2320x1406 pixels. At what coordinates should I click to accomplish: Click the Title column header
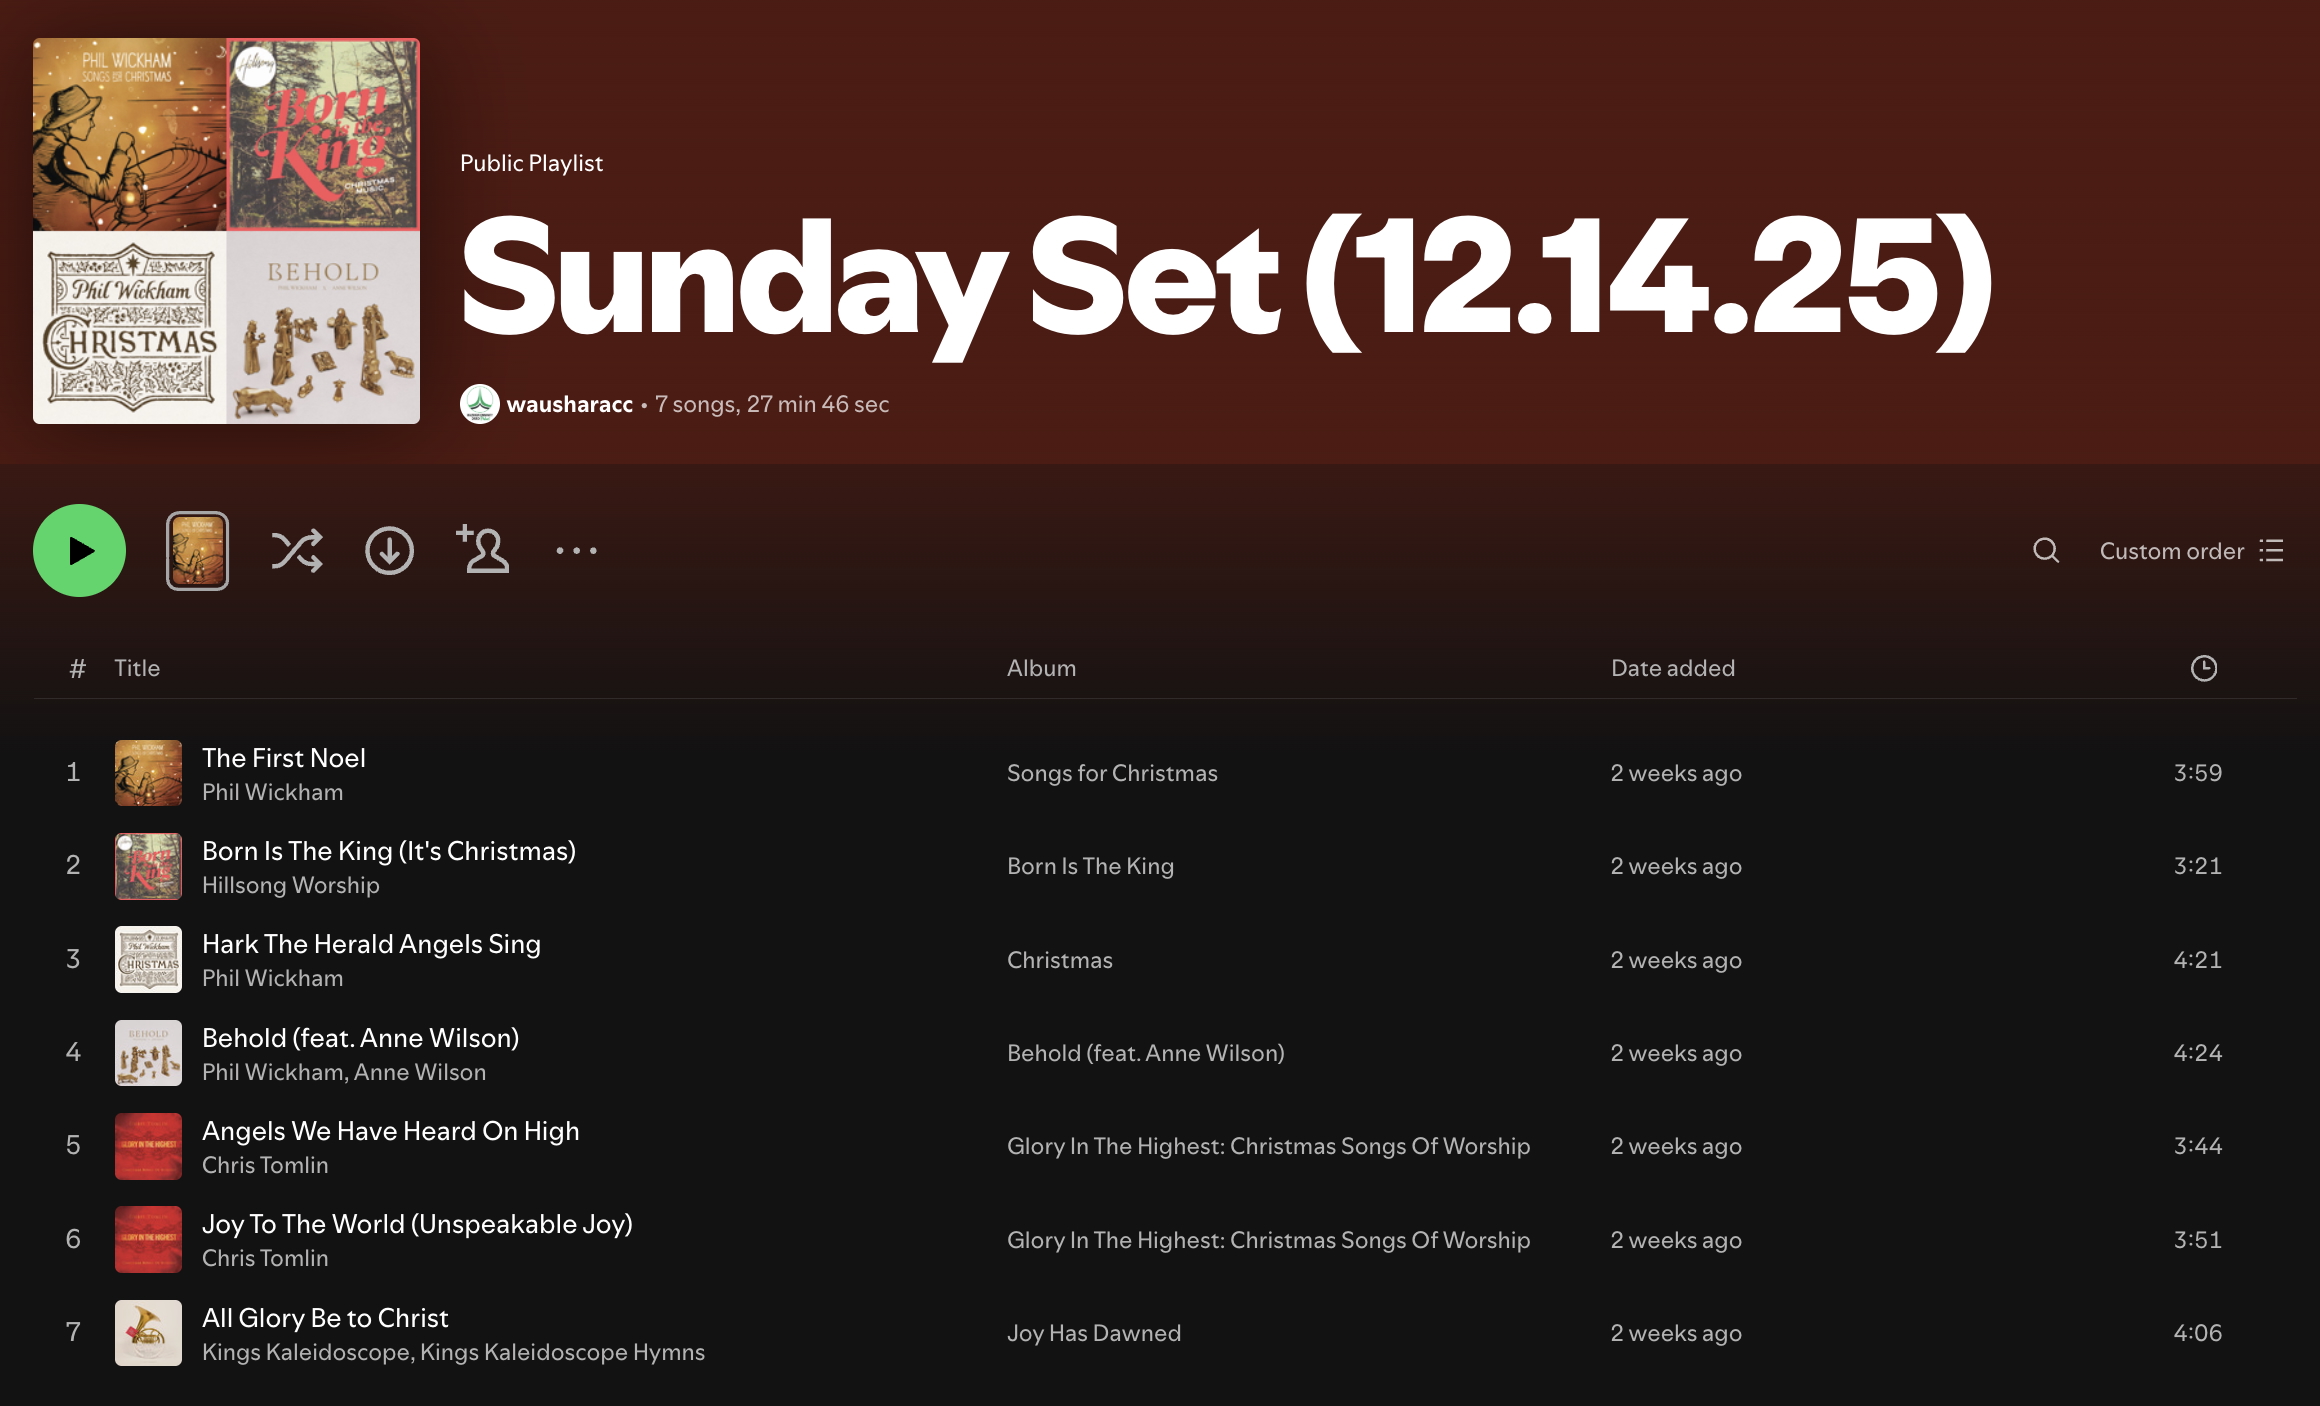click(x=137, y=668)
